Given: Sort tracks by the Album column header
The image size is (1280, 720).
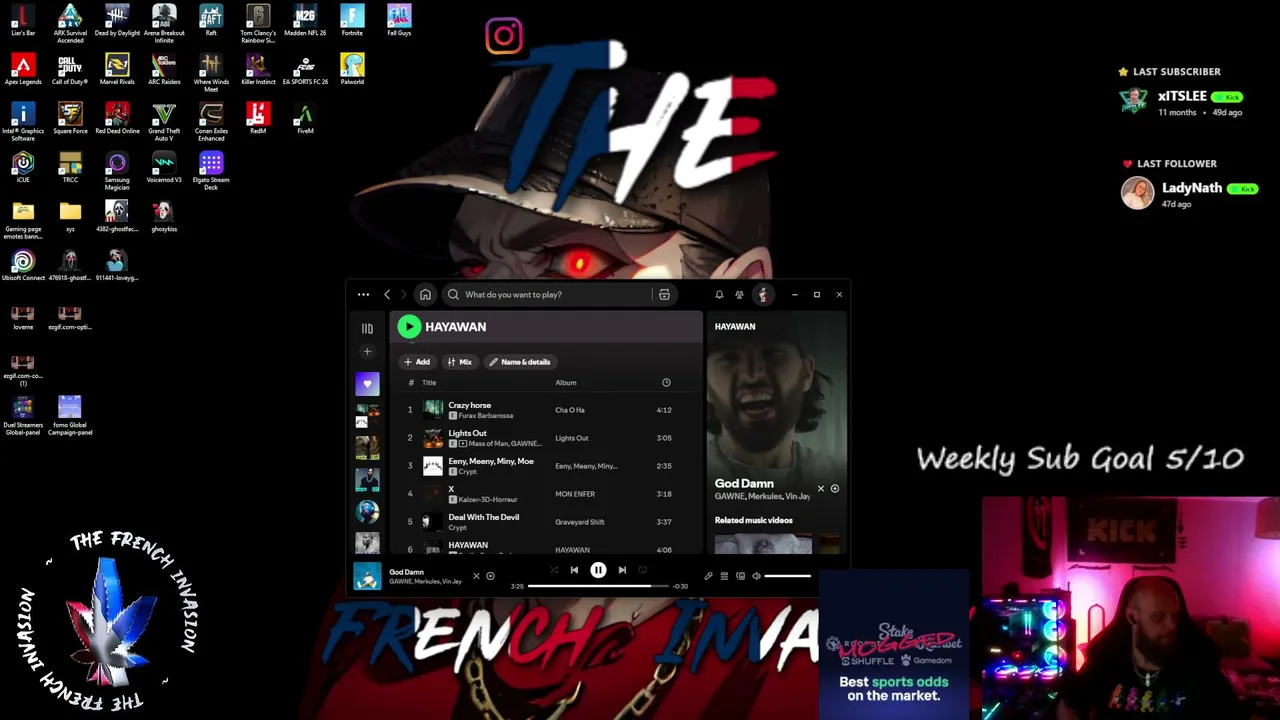Looking at the screenshot, I should pos(566,383).
